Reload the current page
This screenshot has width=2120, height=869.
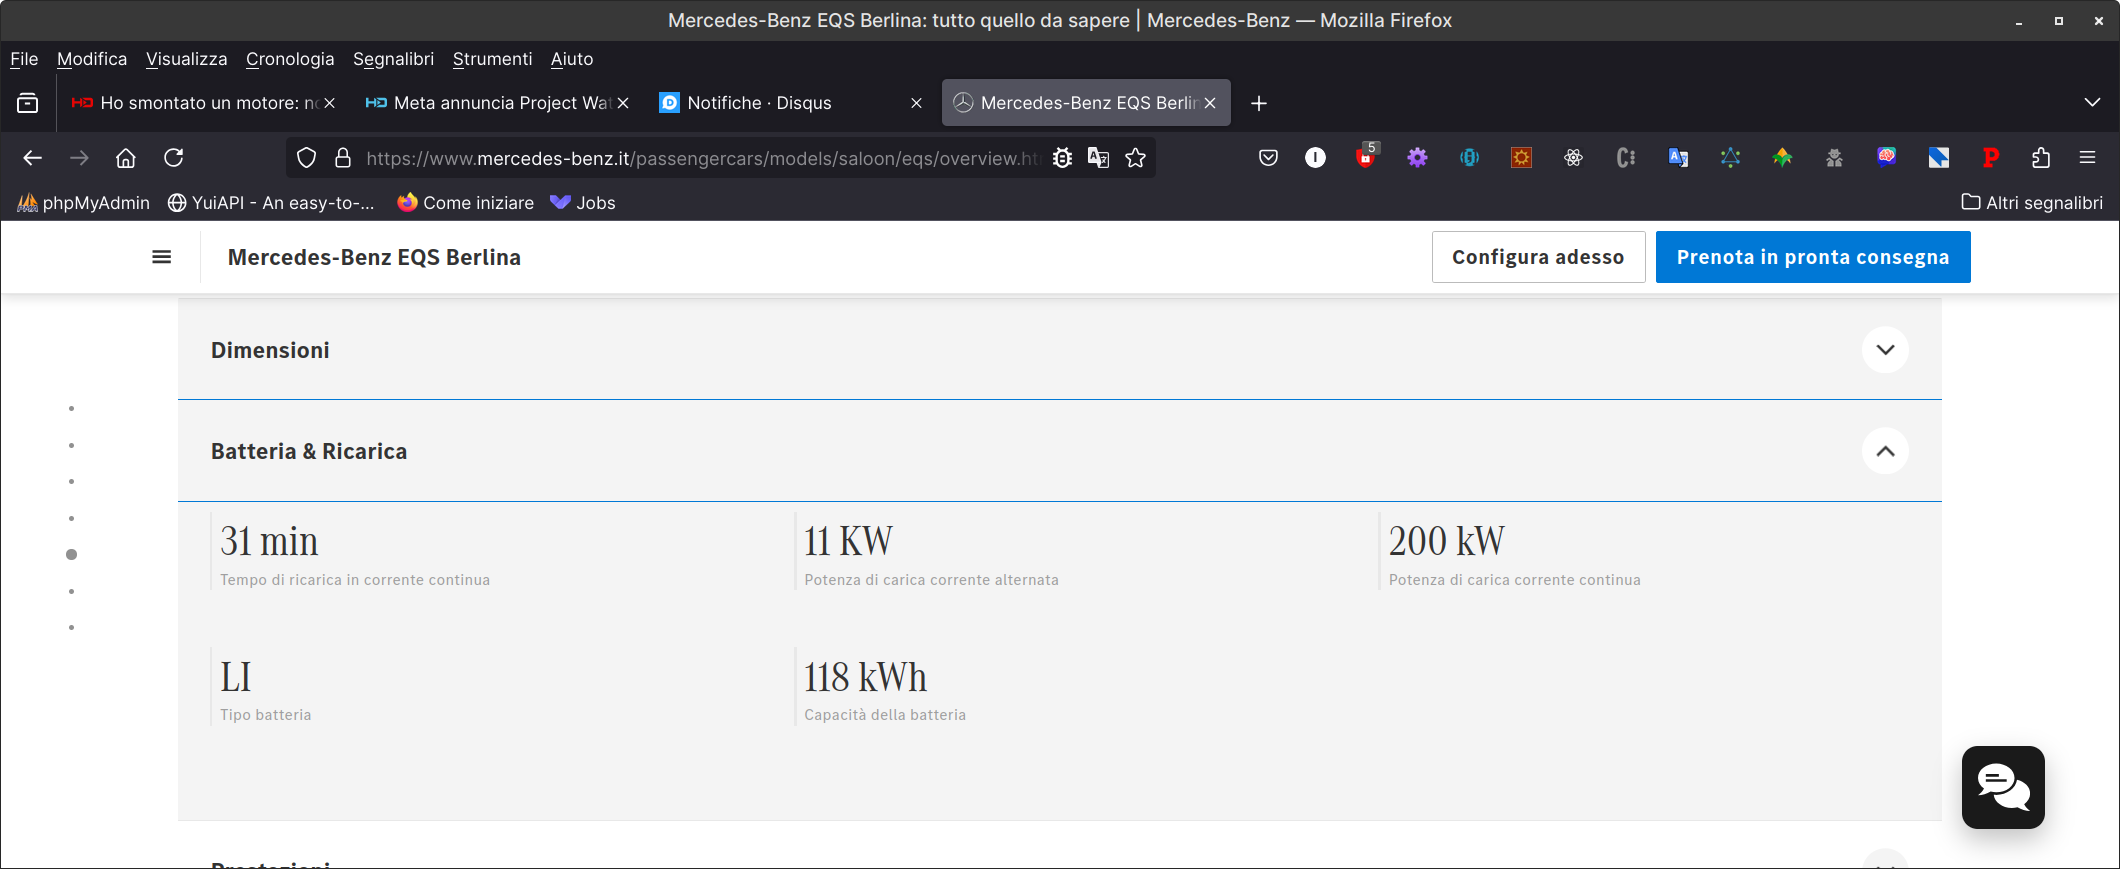[174, 158]
